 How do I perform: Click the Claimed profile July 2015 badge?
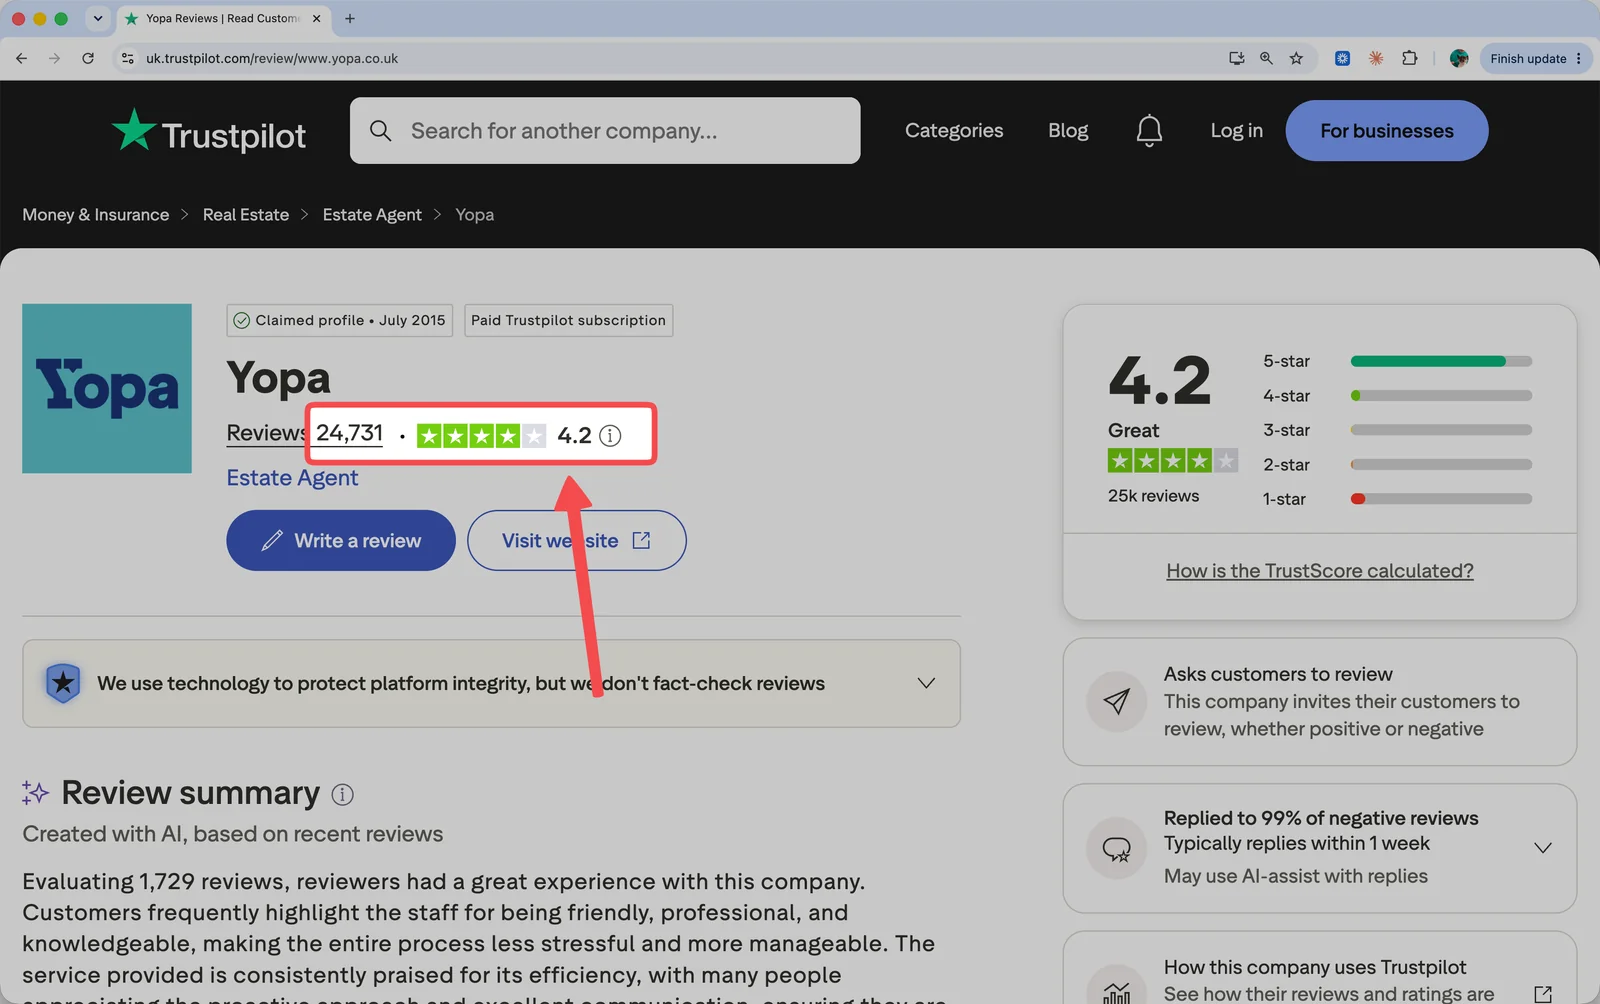pyautogui.click(x=340, y=320)
